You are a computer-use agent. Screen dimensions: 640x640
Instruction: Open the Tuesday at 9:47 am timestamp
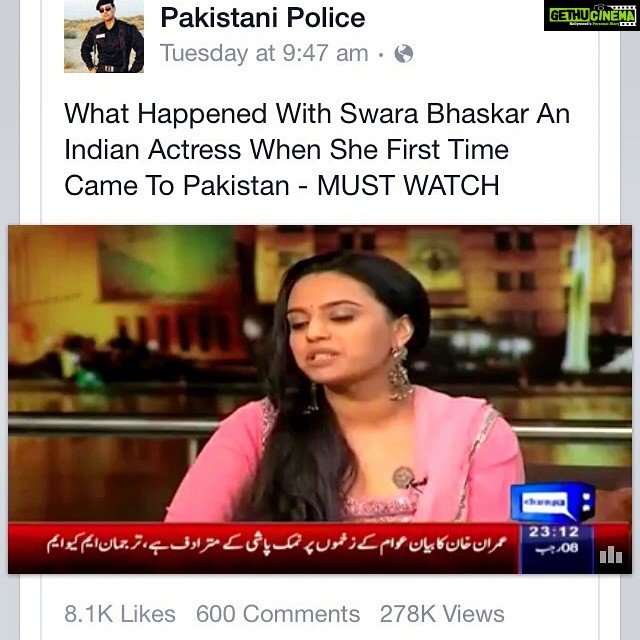264,53
